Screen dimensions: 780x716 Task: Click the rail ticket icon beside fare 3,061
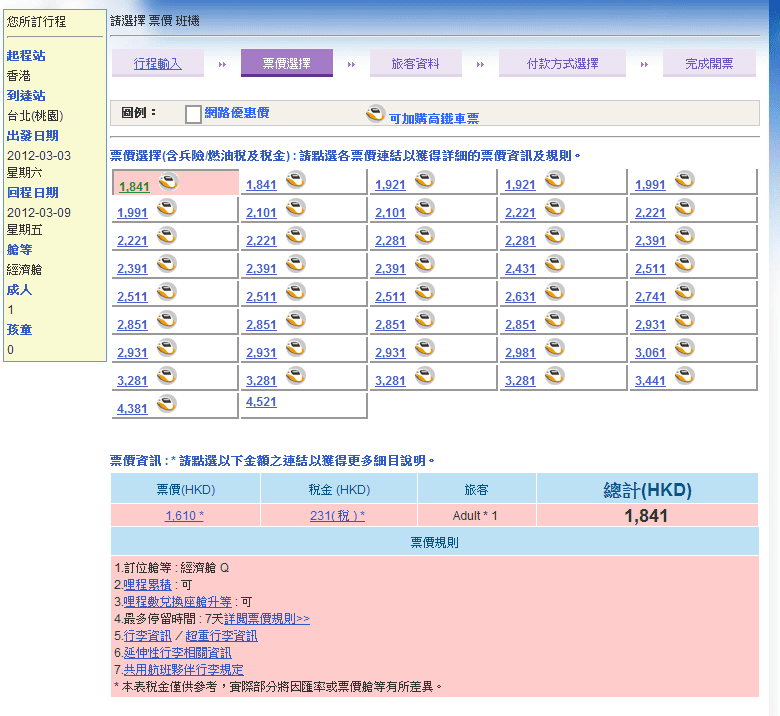(x=684, y=348)
